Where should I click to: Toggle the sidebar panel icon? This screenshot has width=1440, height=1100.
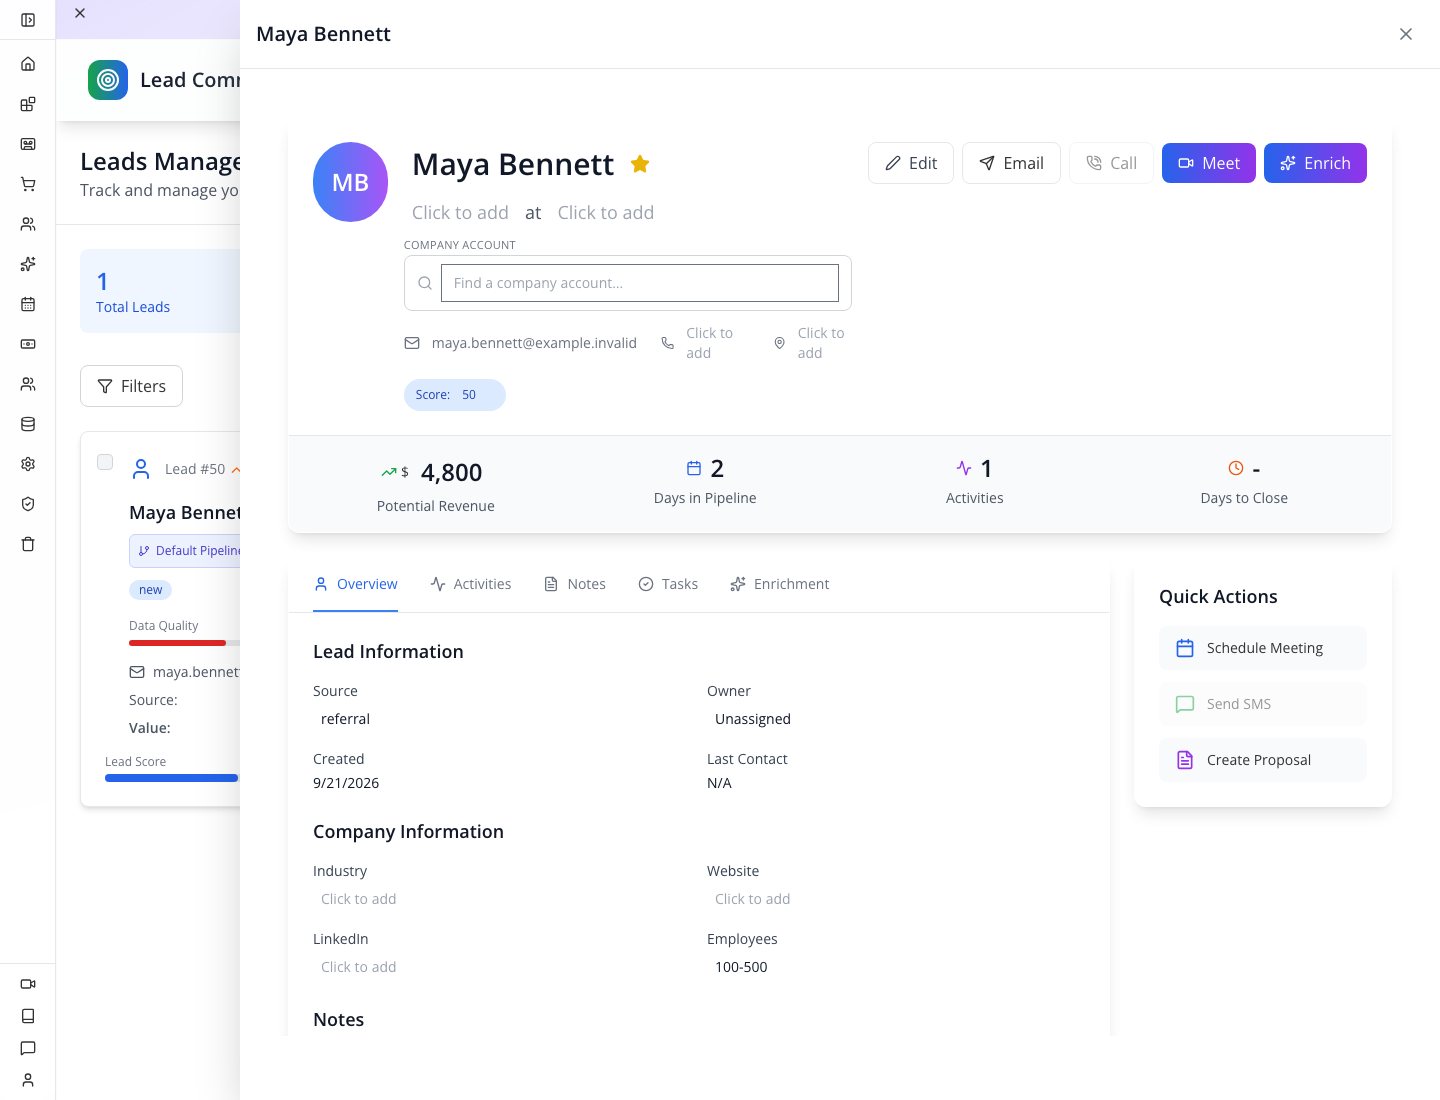(x=28, y=20)
